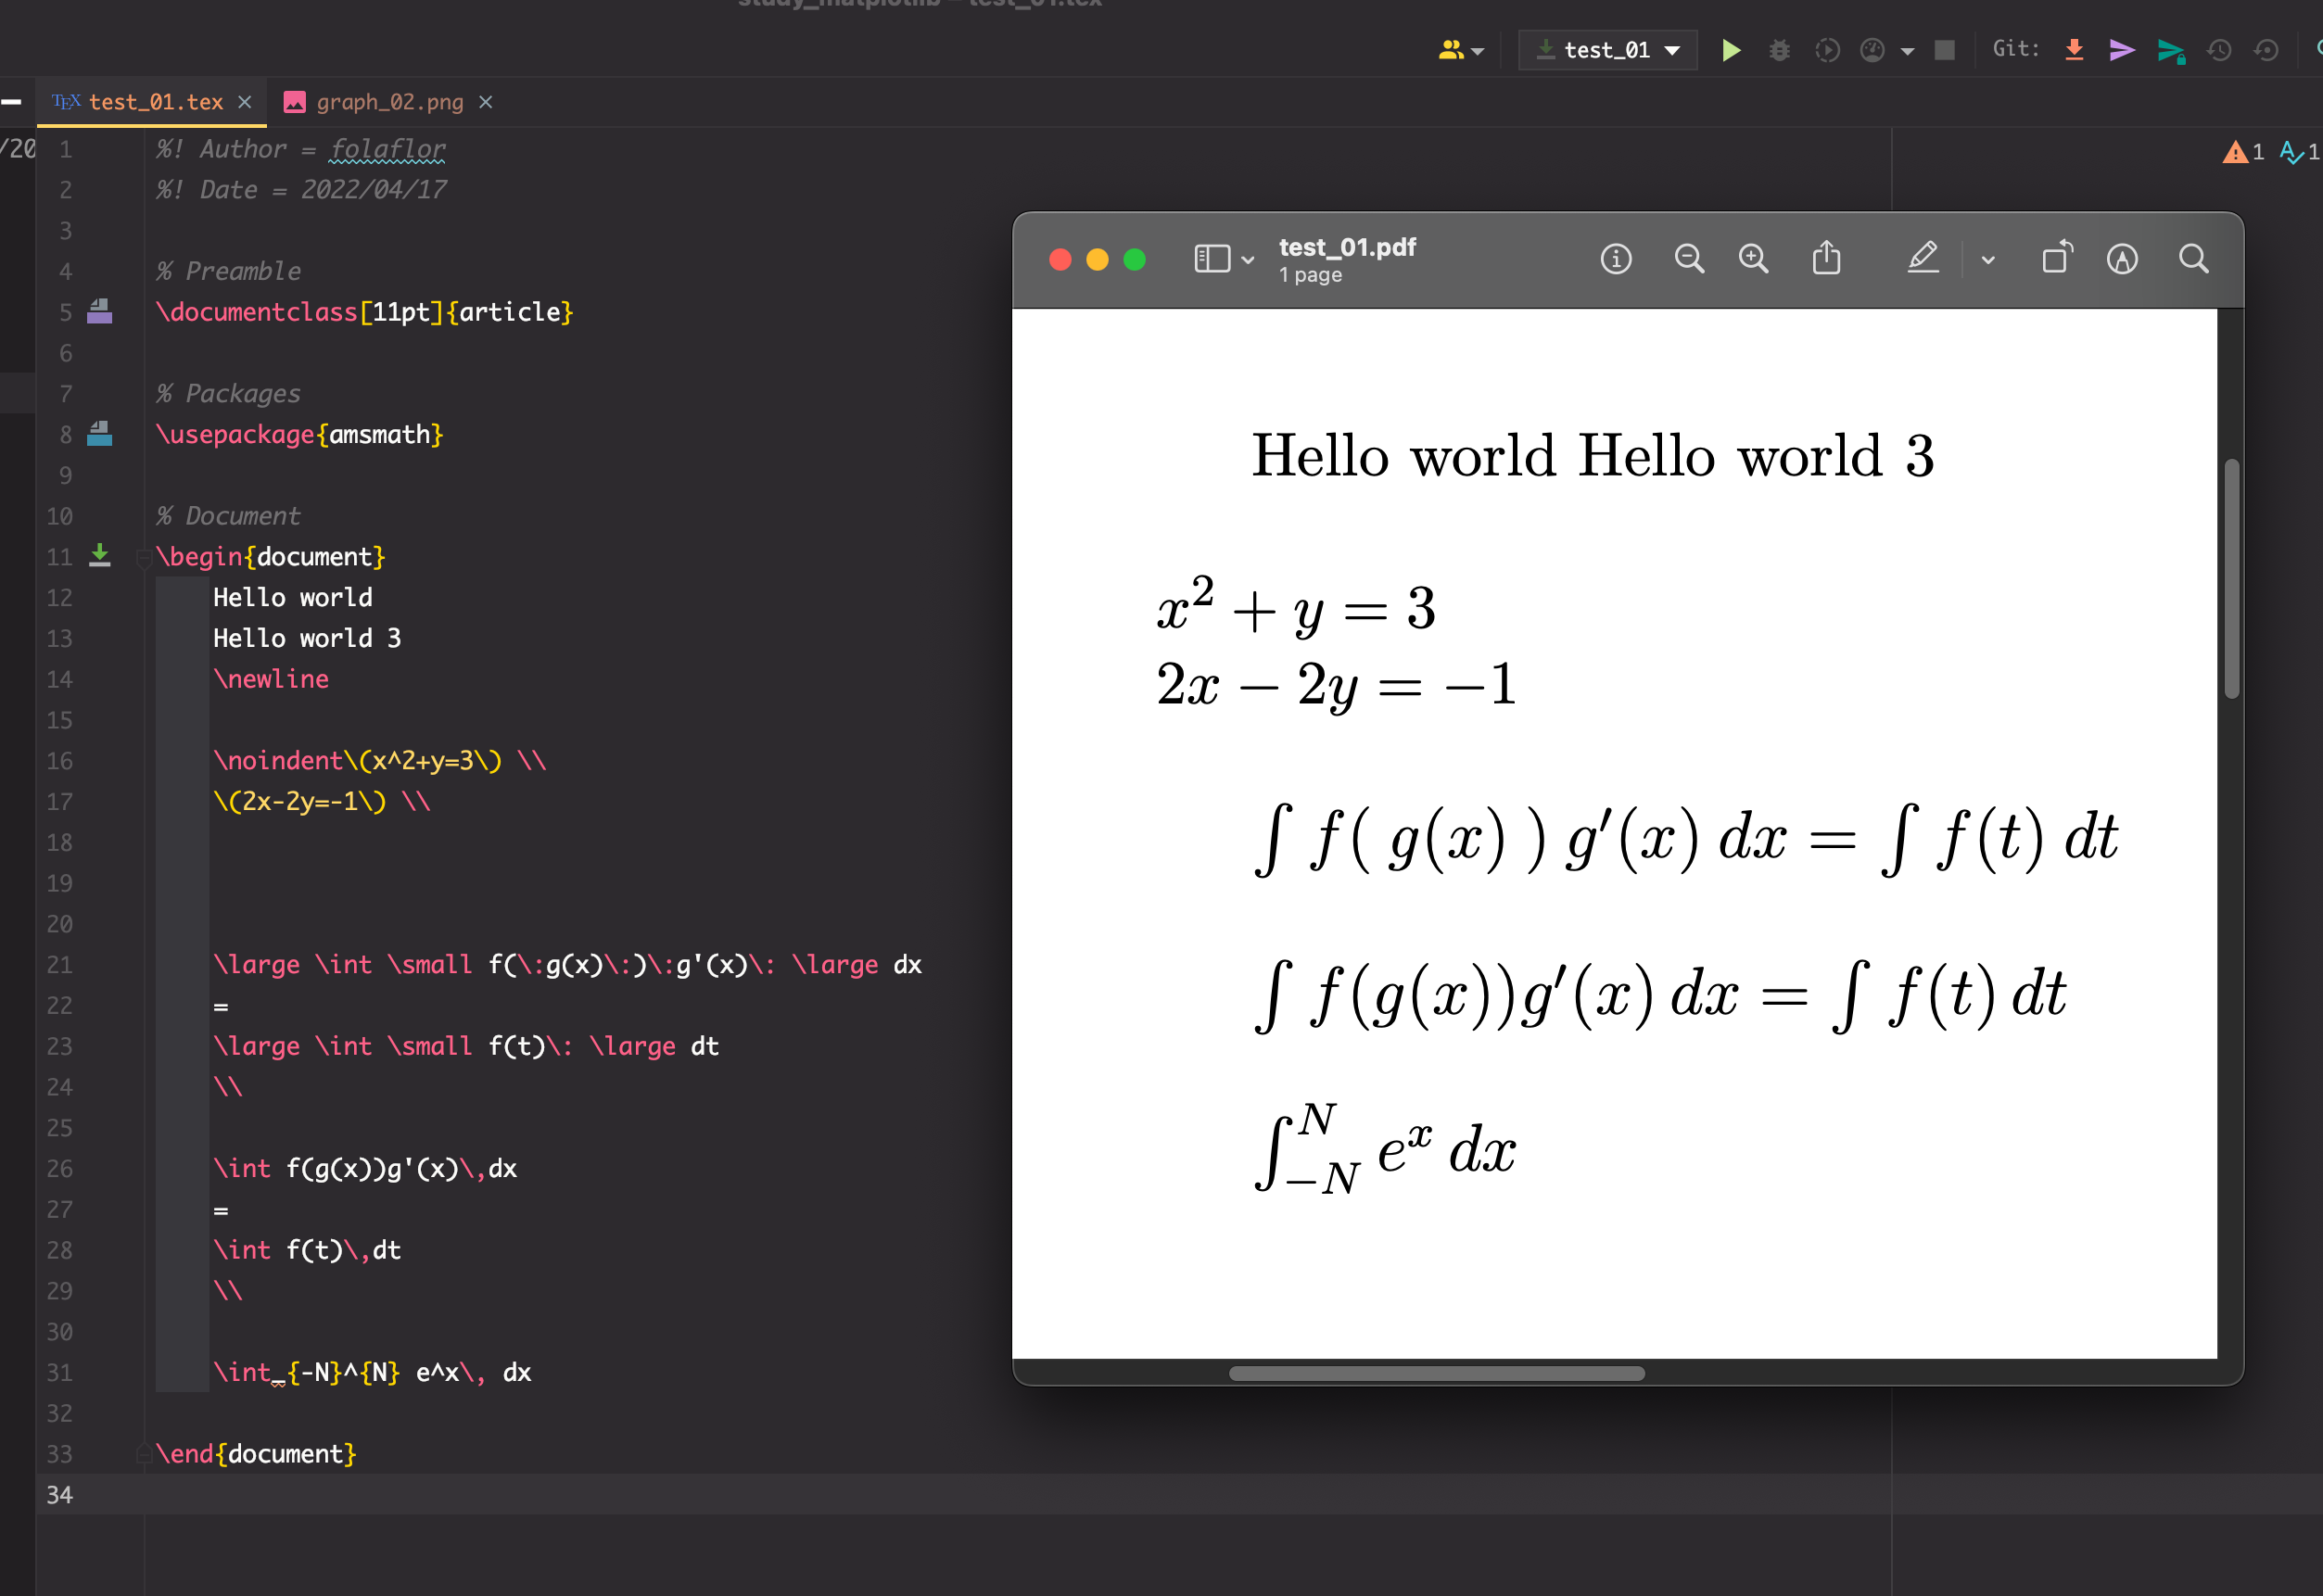Toggle the markup pen tool in Preview
The height and width of the screenshot is (1596, 2323).
[x=1922, y=259]
